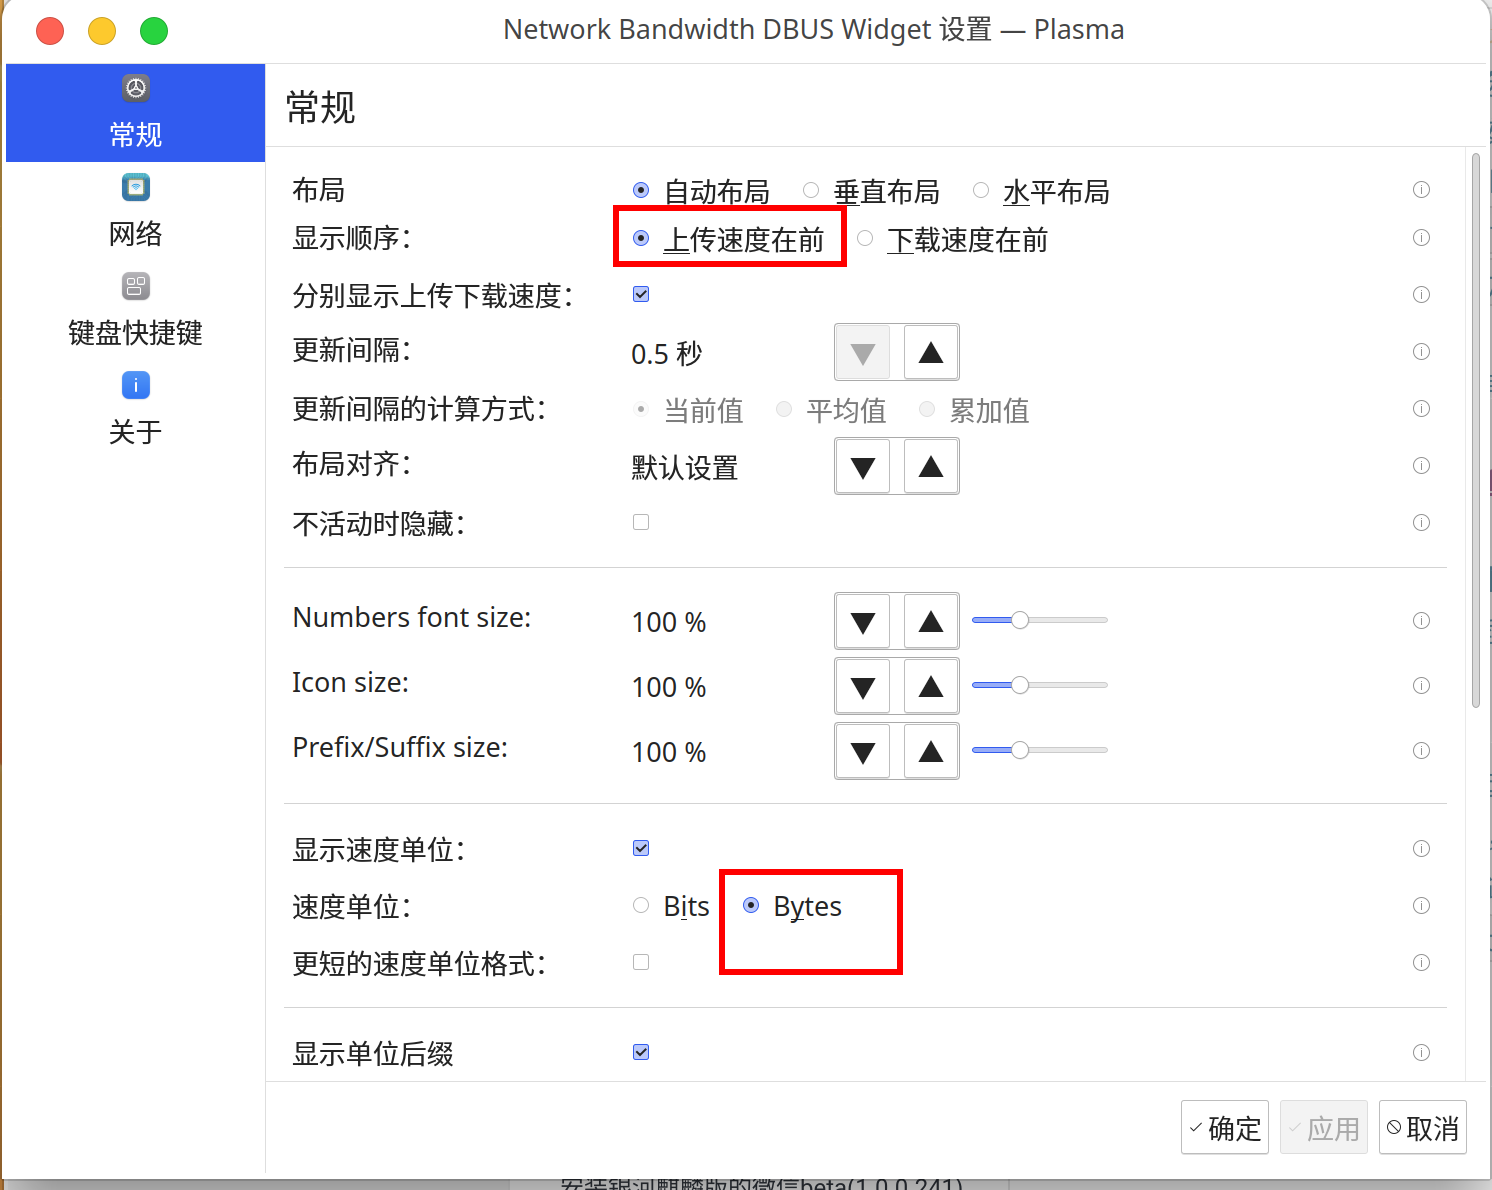Decrease Prefix/Suffix size with down arrow
This screenshot has height=1190, width=1492.
(x=863, y=751)
